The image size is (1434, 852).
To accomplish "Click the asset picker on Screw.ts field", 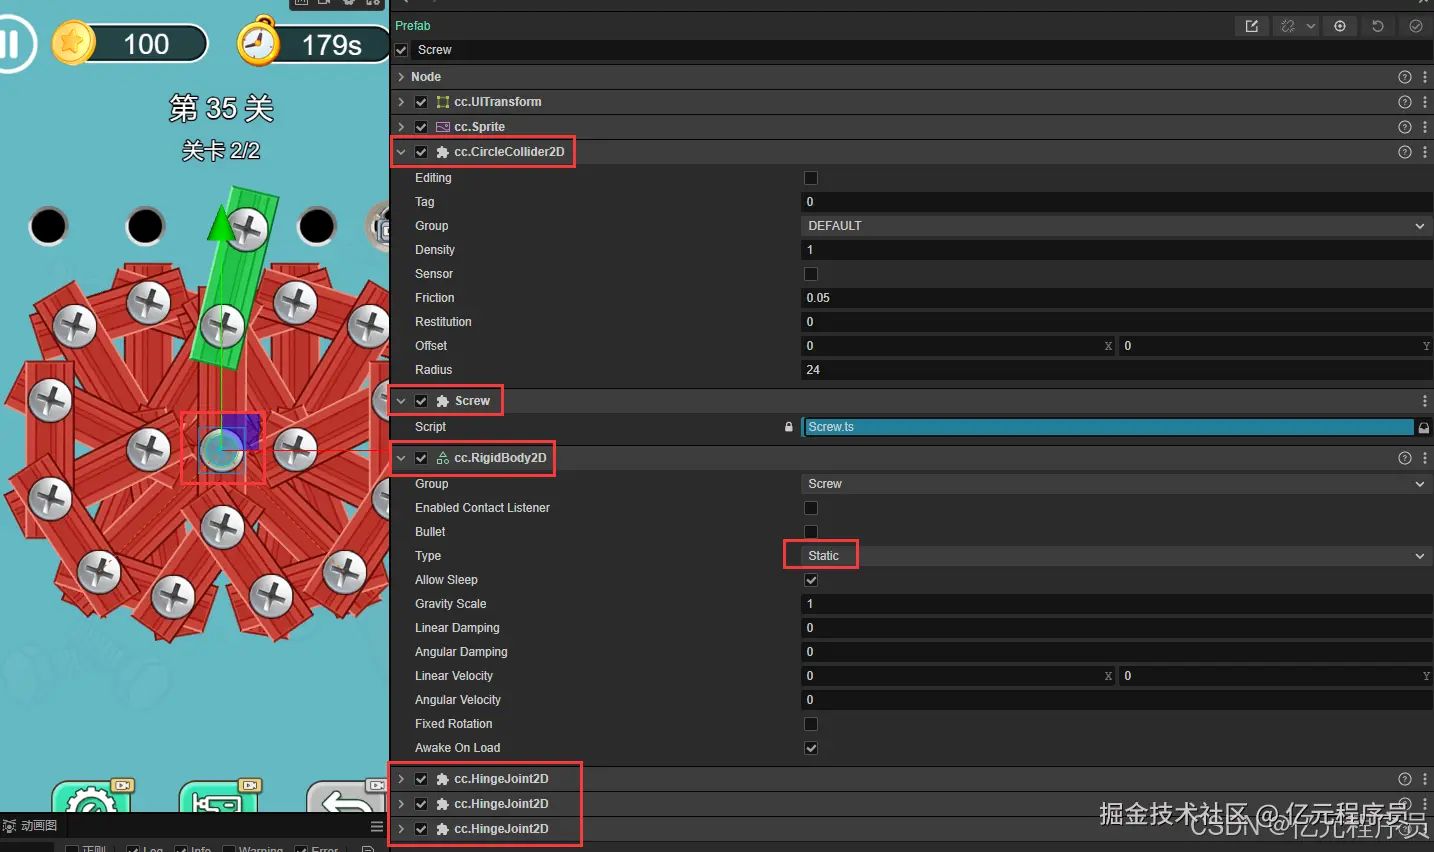I will click(x=1424, y=427).
